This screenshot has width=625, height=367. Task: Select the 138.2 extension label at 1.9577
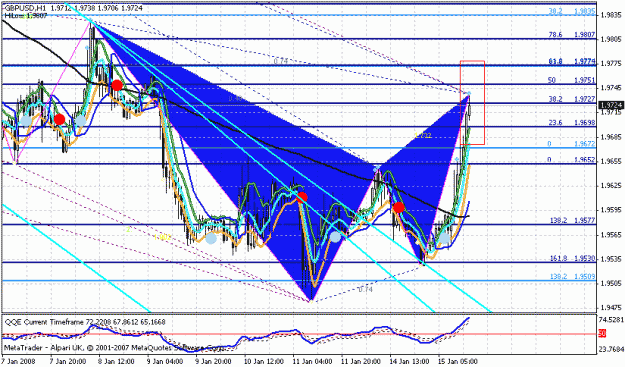(573, 220)
